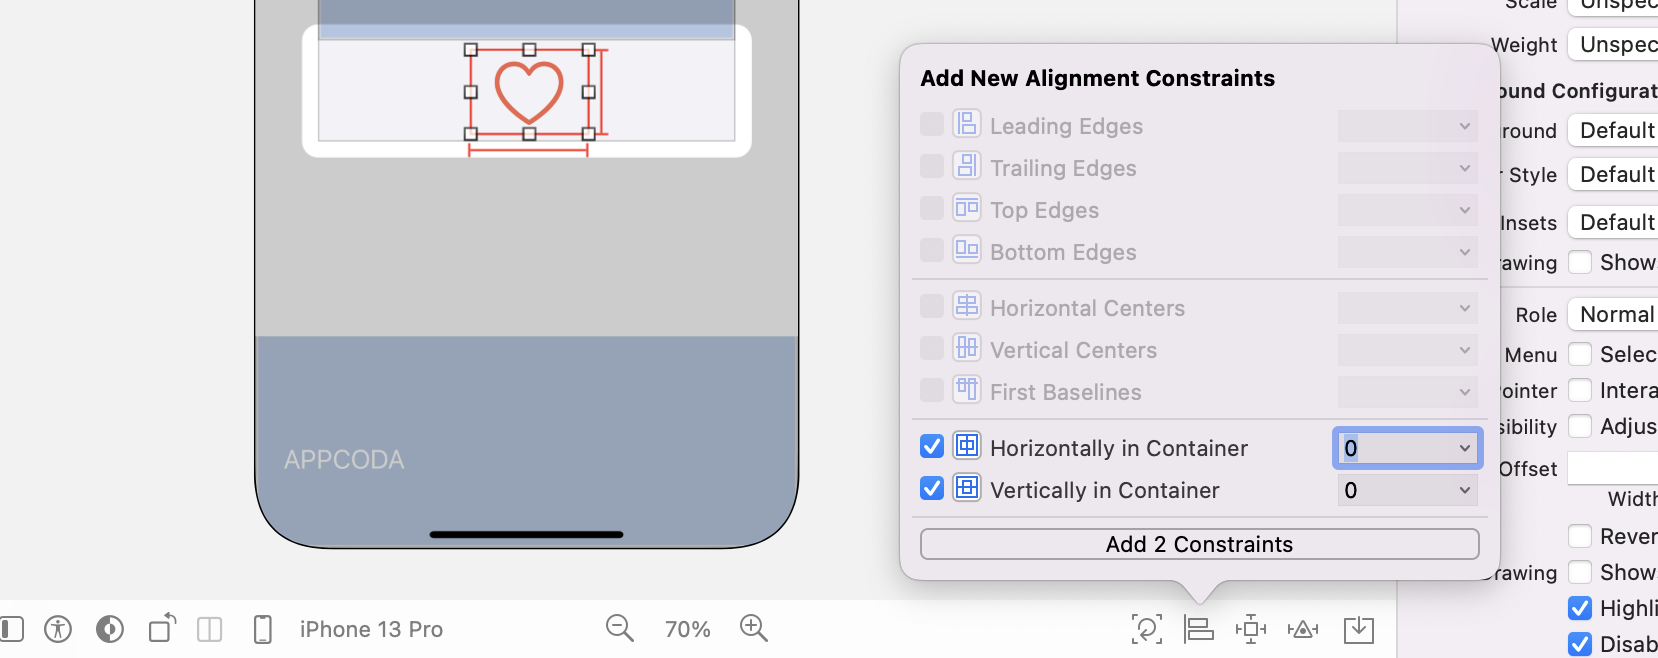Click Add 2 Constraints button
Screen dimensions: 1658x658
1199,544
